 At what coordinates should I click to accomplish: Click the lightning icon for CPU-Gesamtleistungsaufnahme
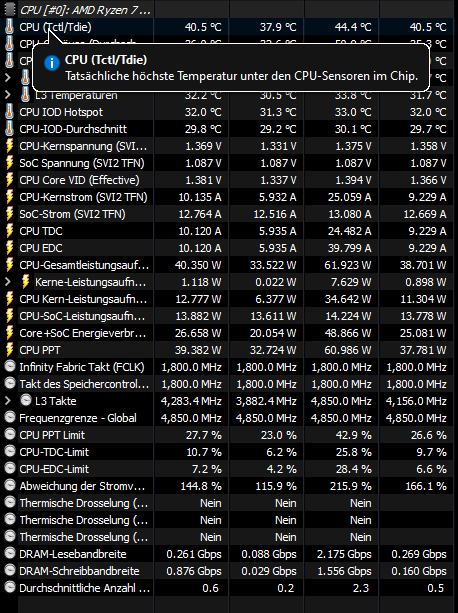9,265
